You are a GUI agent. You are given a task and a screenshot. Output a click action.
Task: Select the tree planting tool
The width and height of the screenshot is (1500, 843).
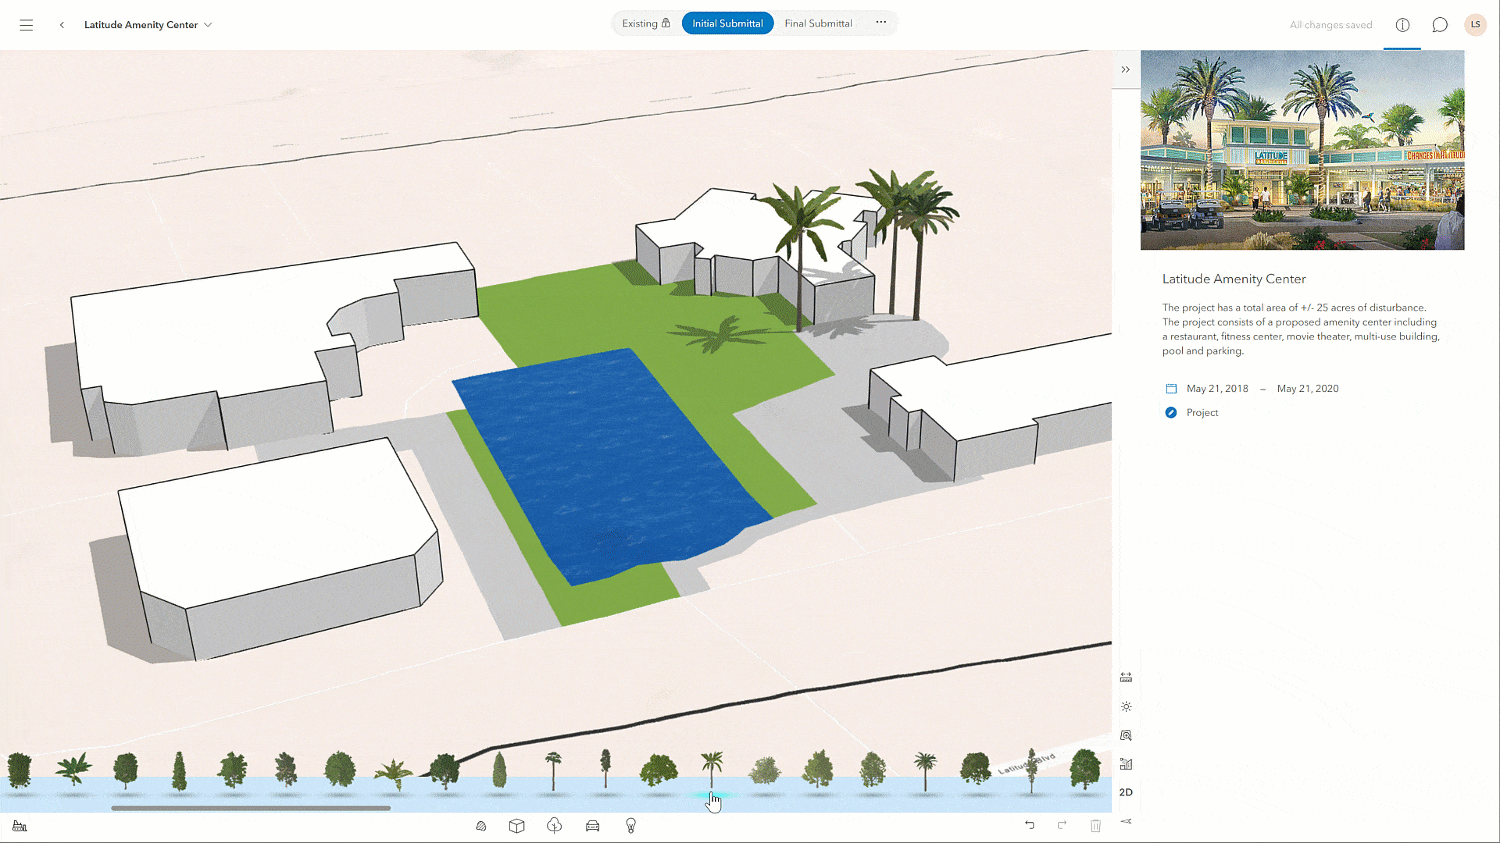click(554, 825)
